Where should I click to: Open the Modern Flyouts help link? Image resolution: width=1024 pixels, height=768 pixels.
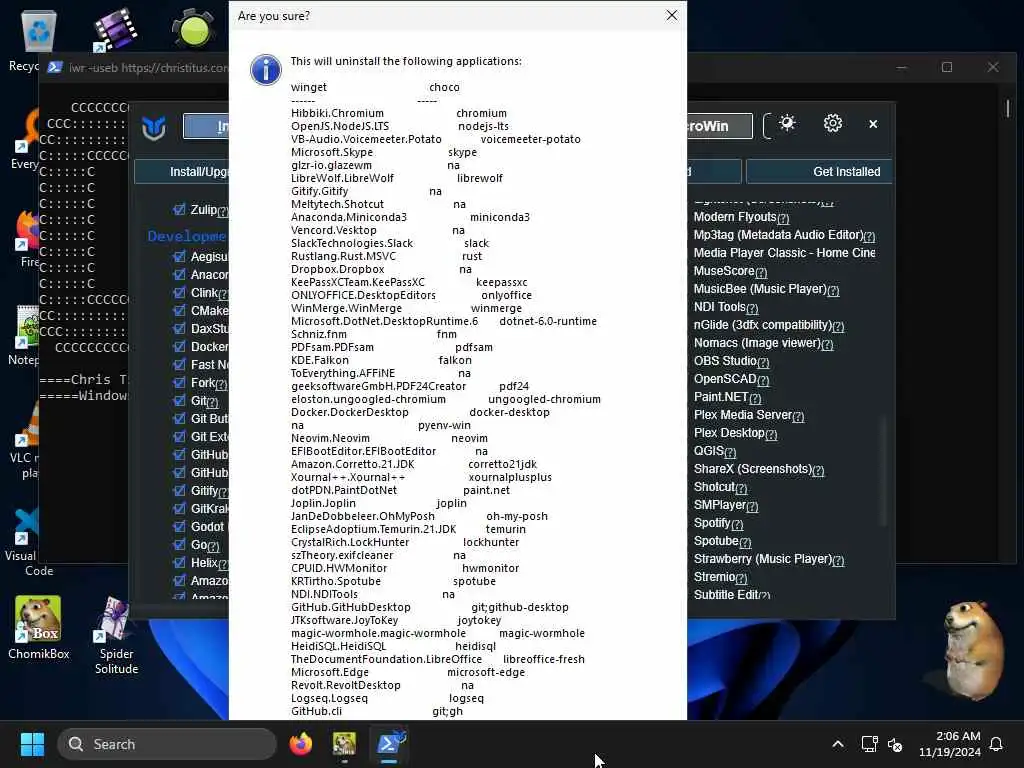pyautogui.click(x=783, y=219)
